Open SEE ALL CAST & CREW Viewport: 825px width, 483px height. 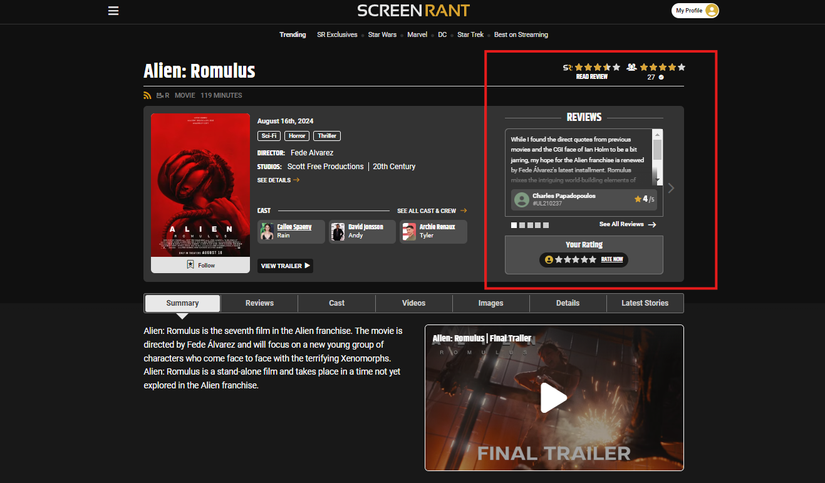point(431,210)
